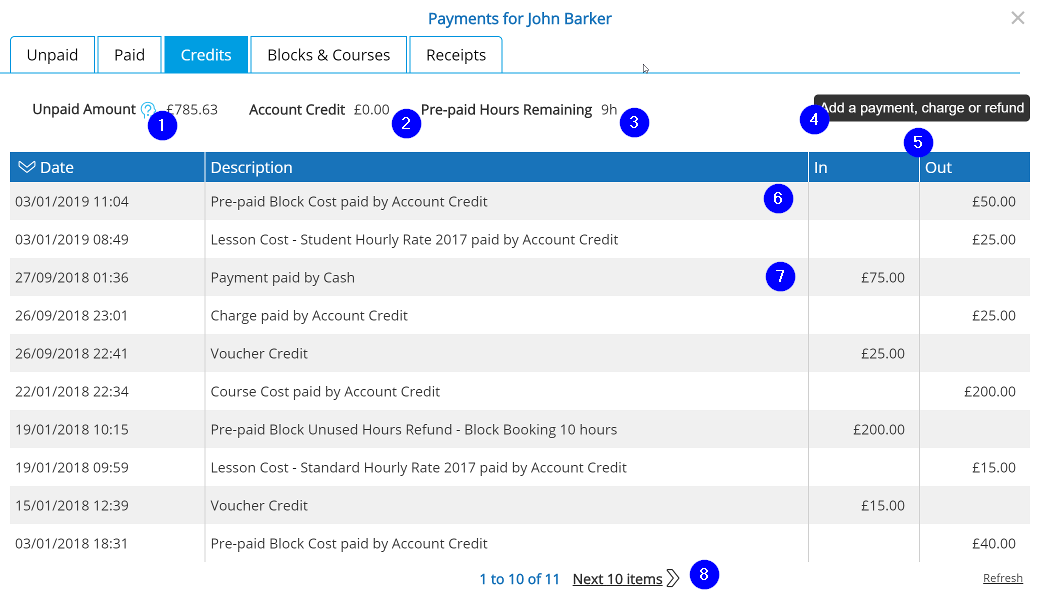The width and height of the screenshot is (1040, 598).
Task: Select the 'Payment paid by Cash' entry
Action: coord(520,277)
